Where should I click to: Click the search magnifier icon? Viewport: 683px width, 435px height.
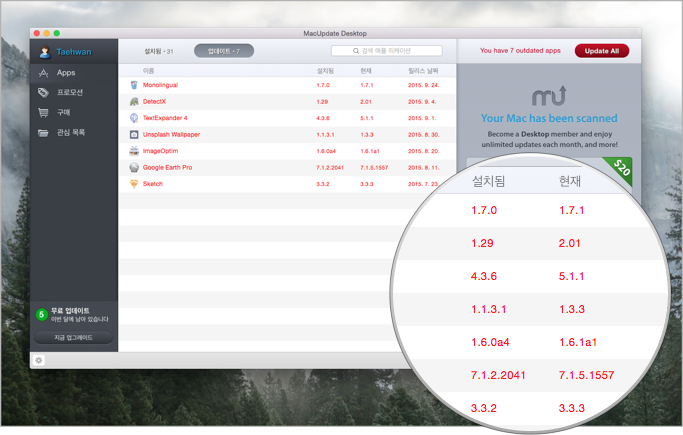356,51
